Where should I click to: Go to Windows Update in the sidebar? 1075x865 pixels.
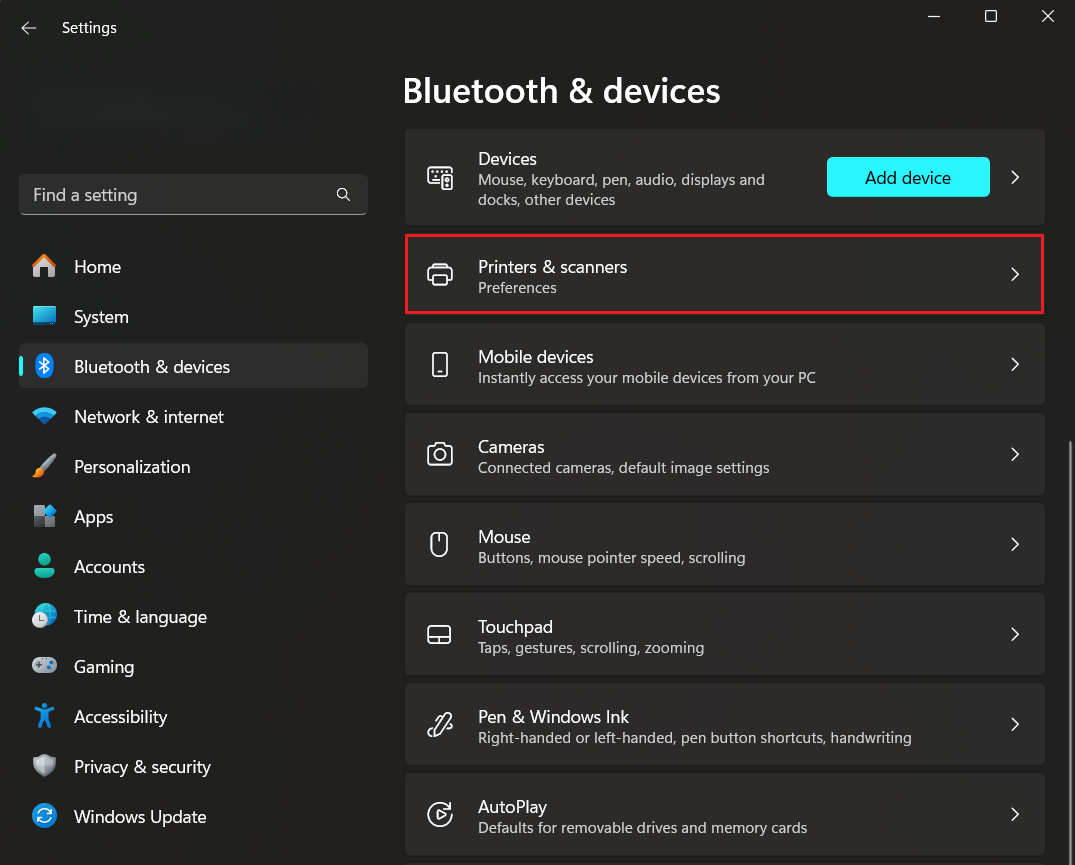point(139,817)
